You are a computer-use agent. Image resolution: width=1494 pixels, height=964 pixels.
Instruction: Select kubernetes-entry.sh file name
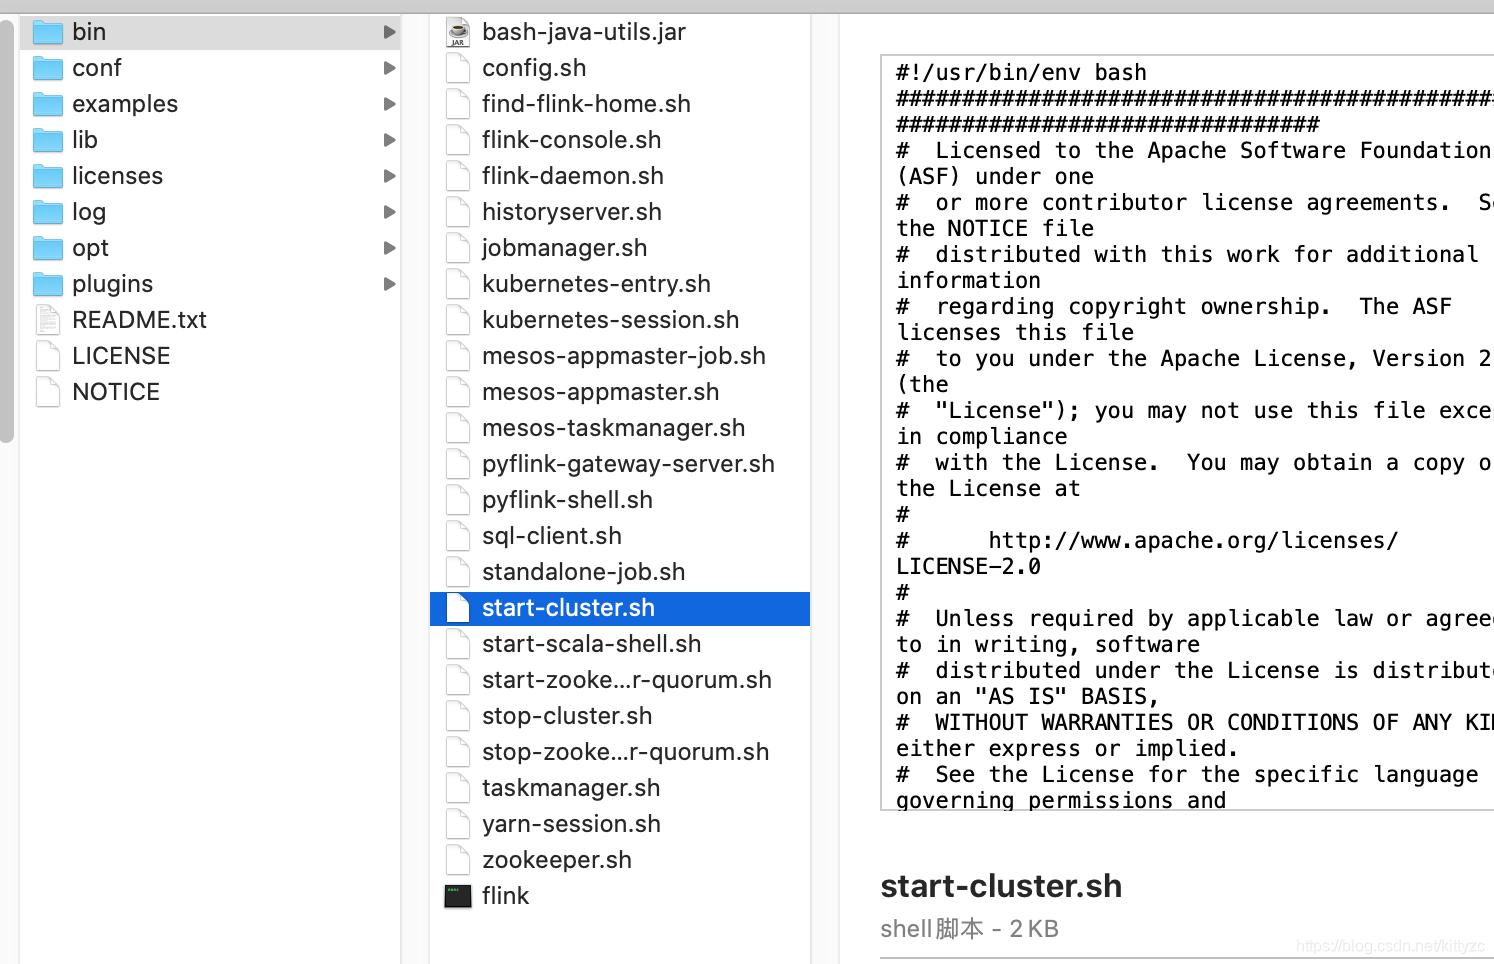pyautogui.click(x=596, y=284)
